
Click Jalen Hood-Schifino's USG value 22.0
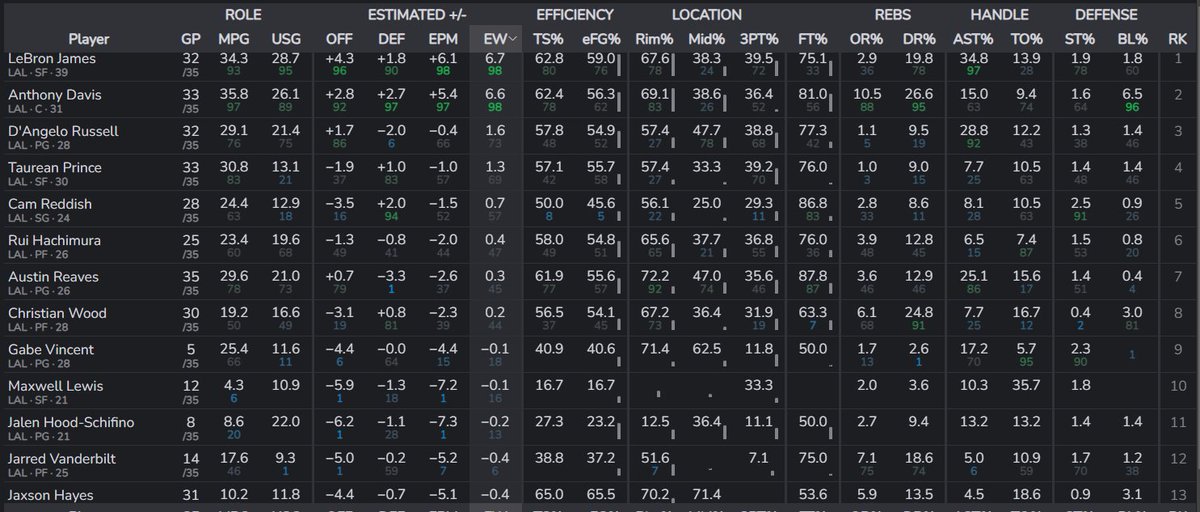coord(286,423)
